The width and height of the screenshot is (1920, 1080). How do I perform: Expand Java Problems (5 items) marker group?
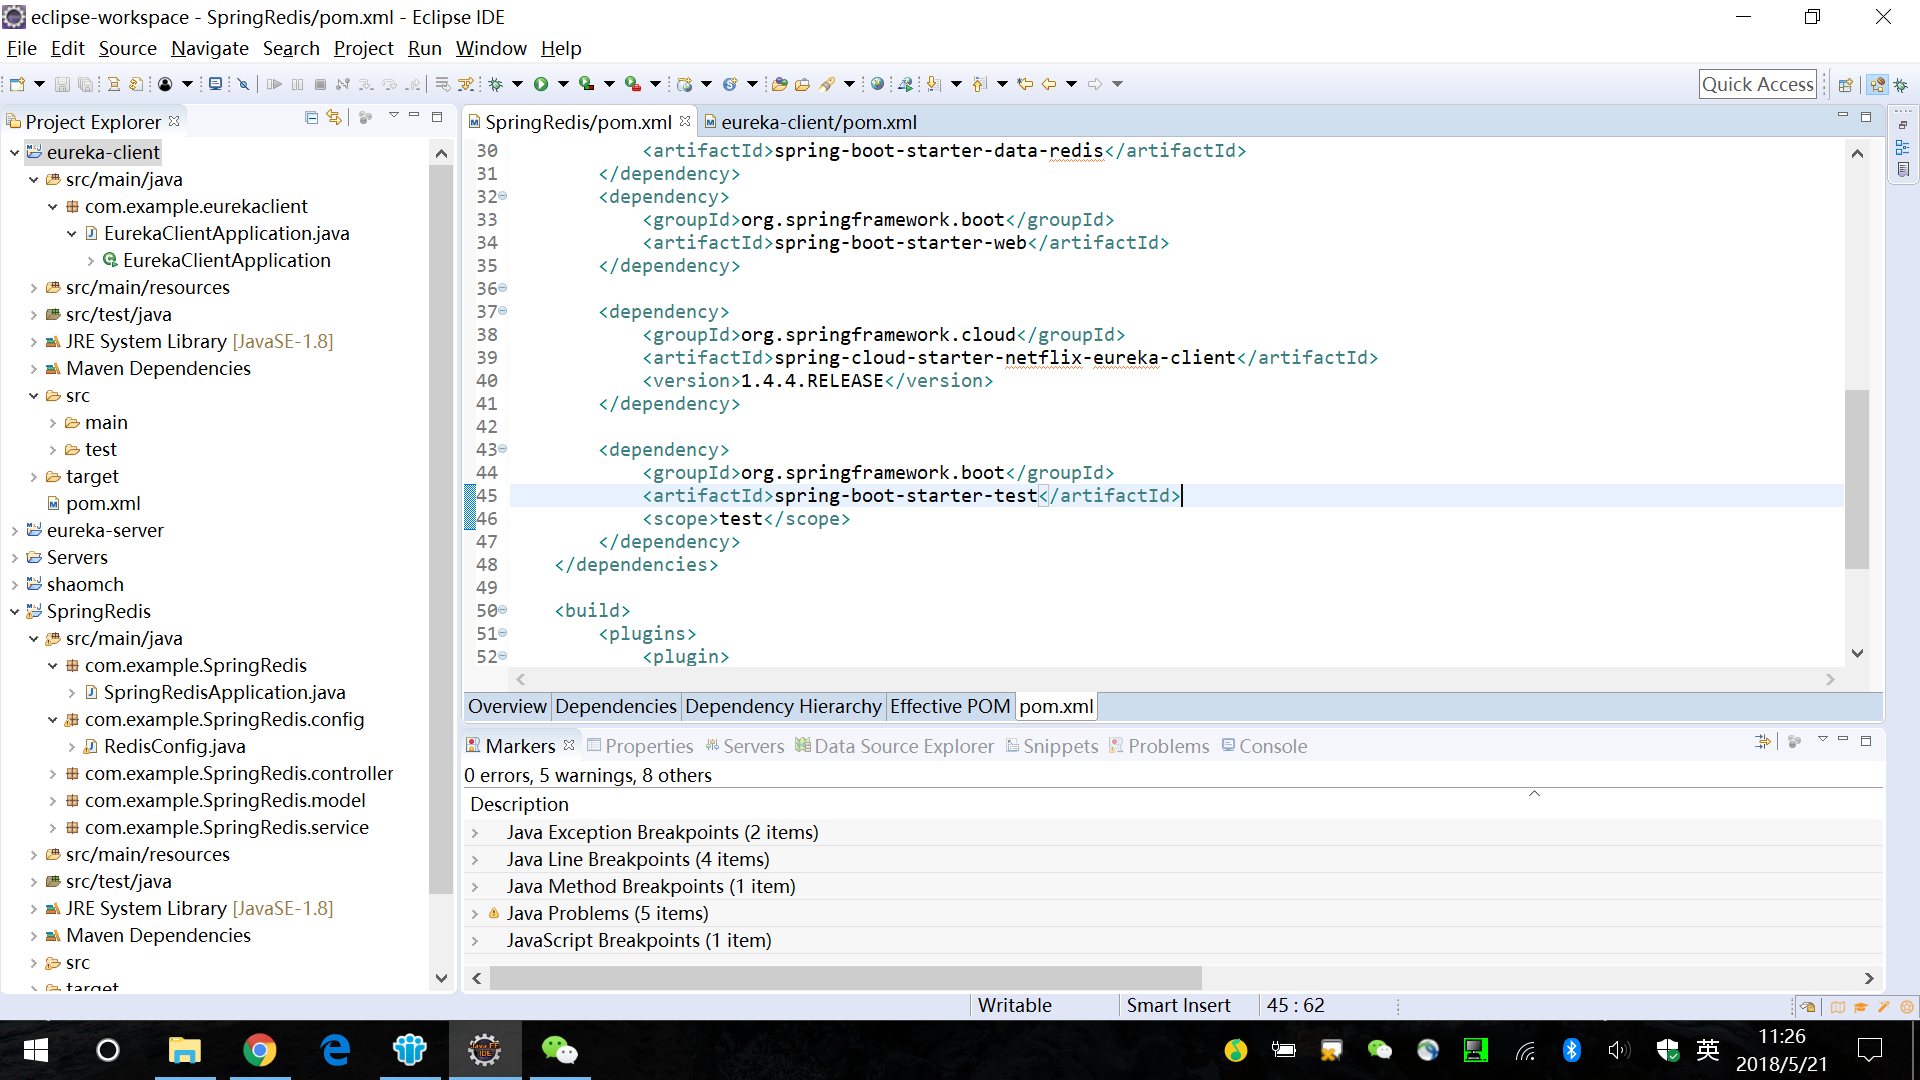(x=475, y=914)
